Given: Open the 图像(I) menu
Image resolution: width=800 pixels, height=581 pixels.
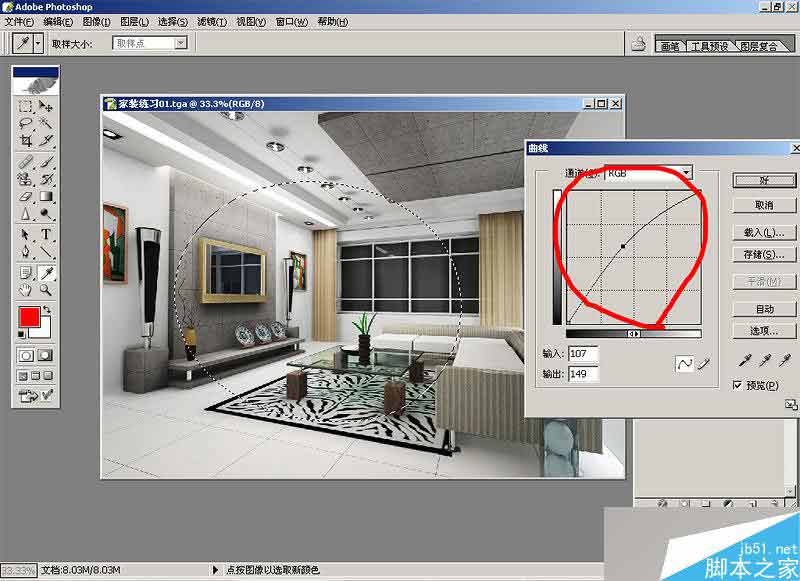Looking at the screenshot, I should pos(96,22).
